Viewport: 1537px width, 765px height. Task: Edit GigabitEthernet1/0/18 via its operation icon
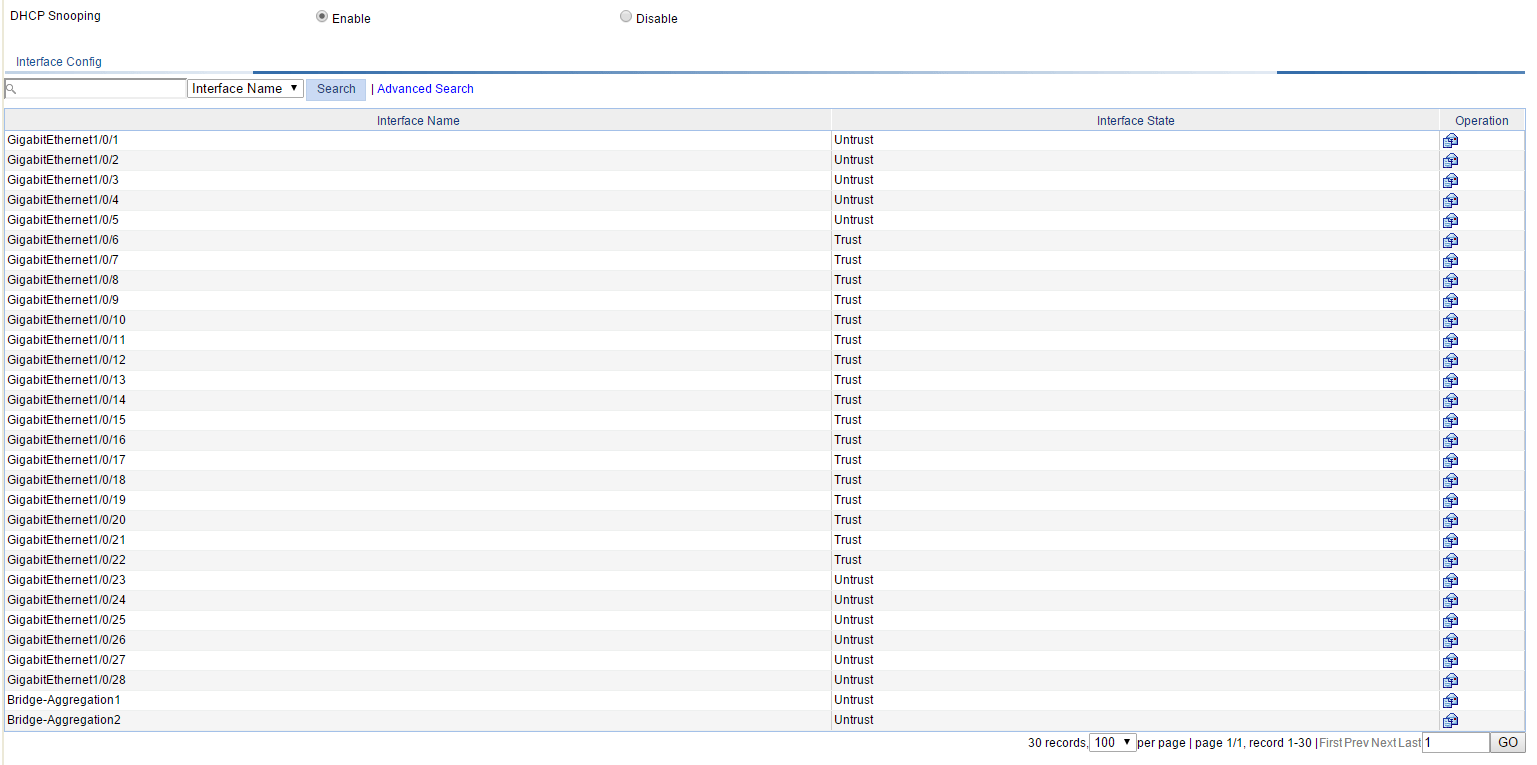coord(1450,481)
